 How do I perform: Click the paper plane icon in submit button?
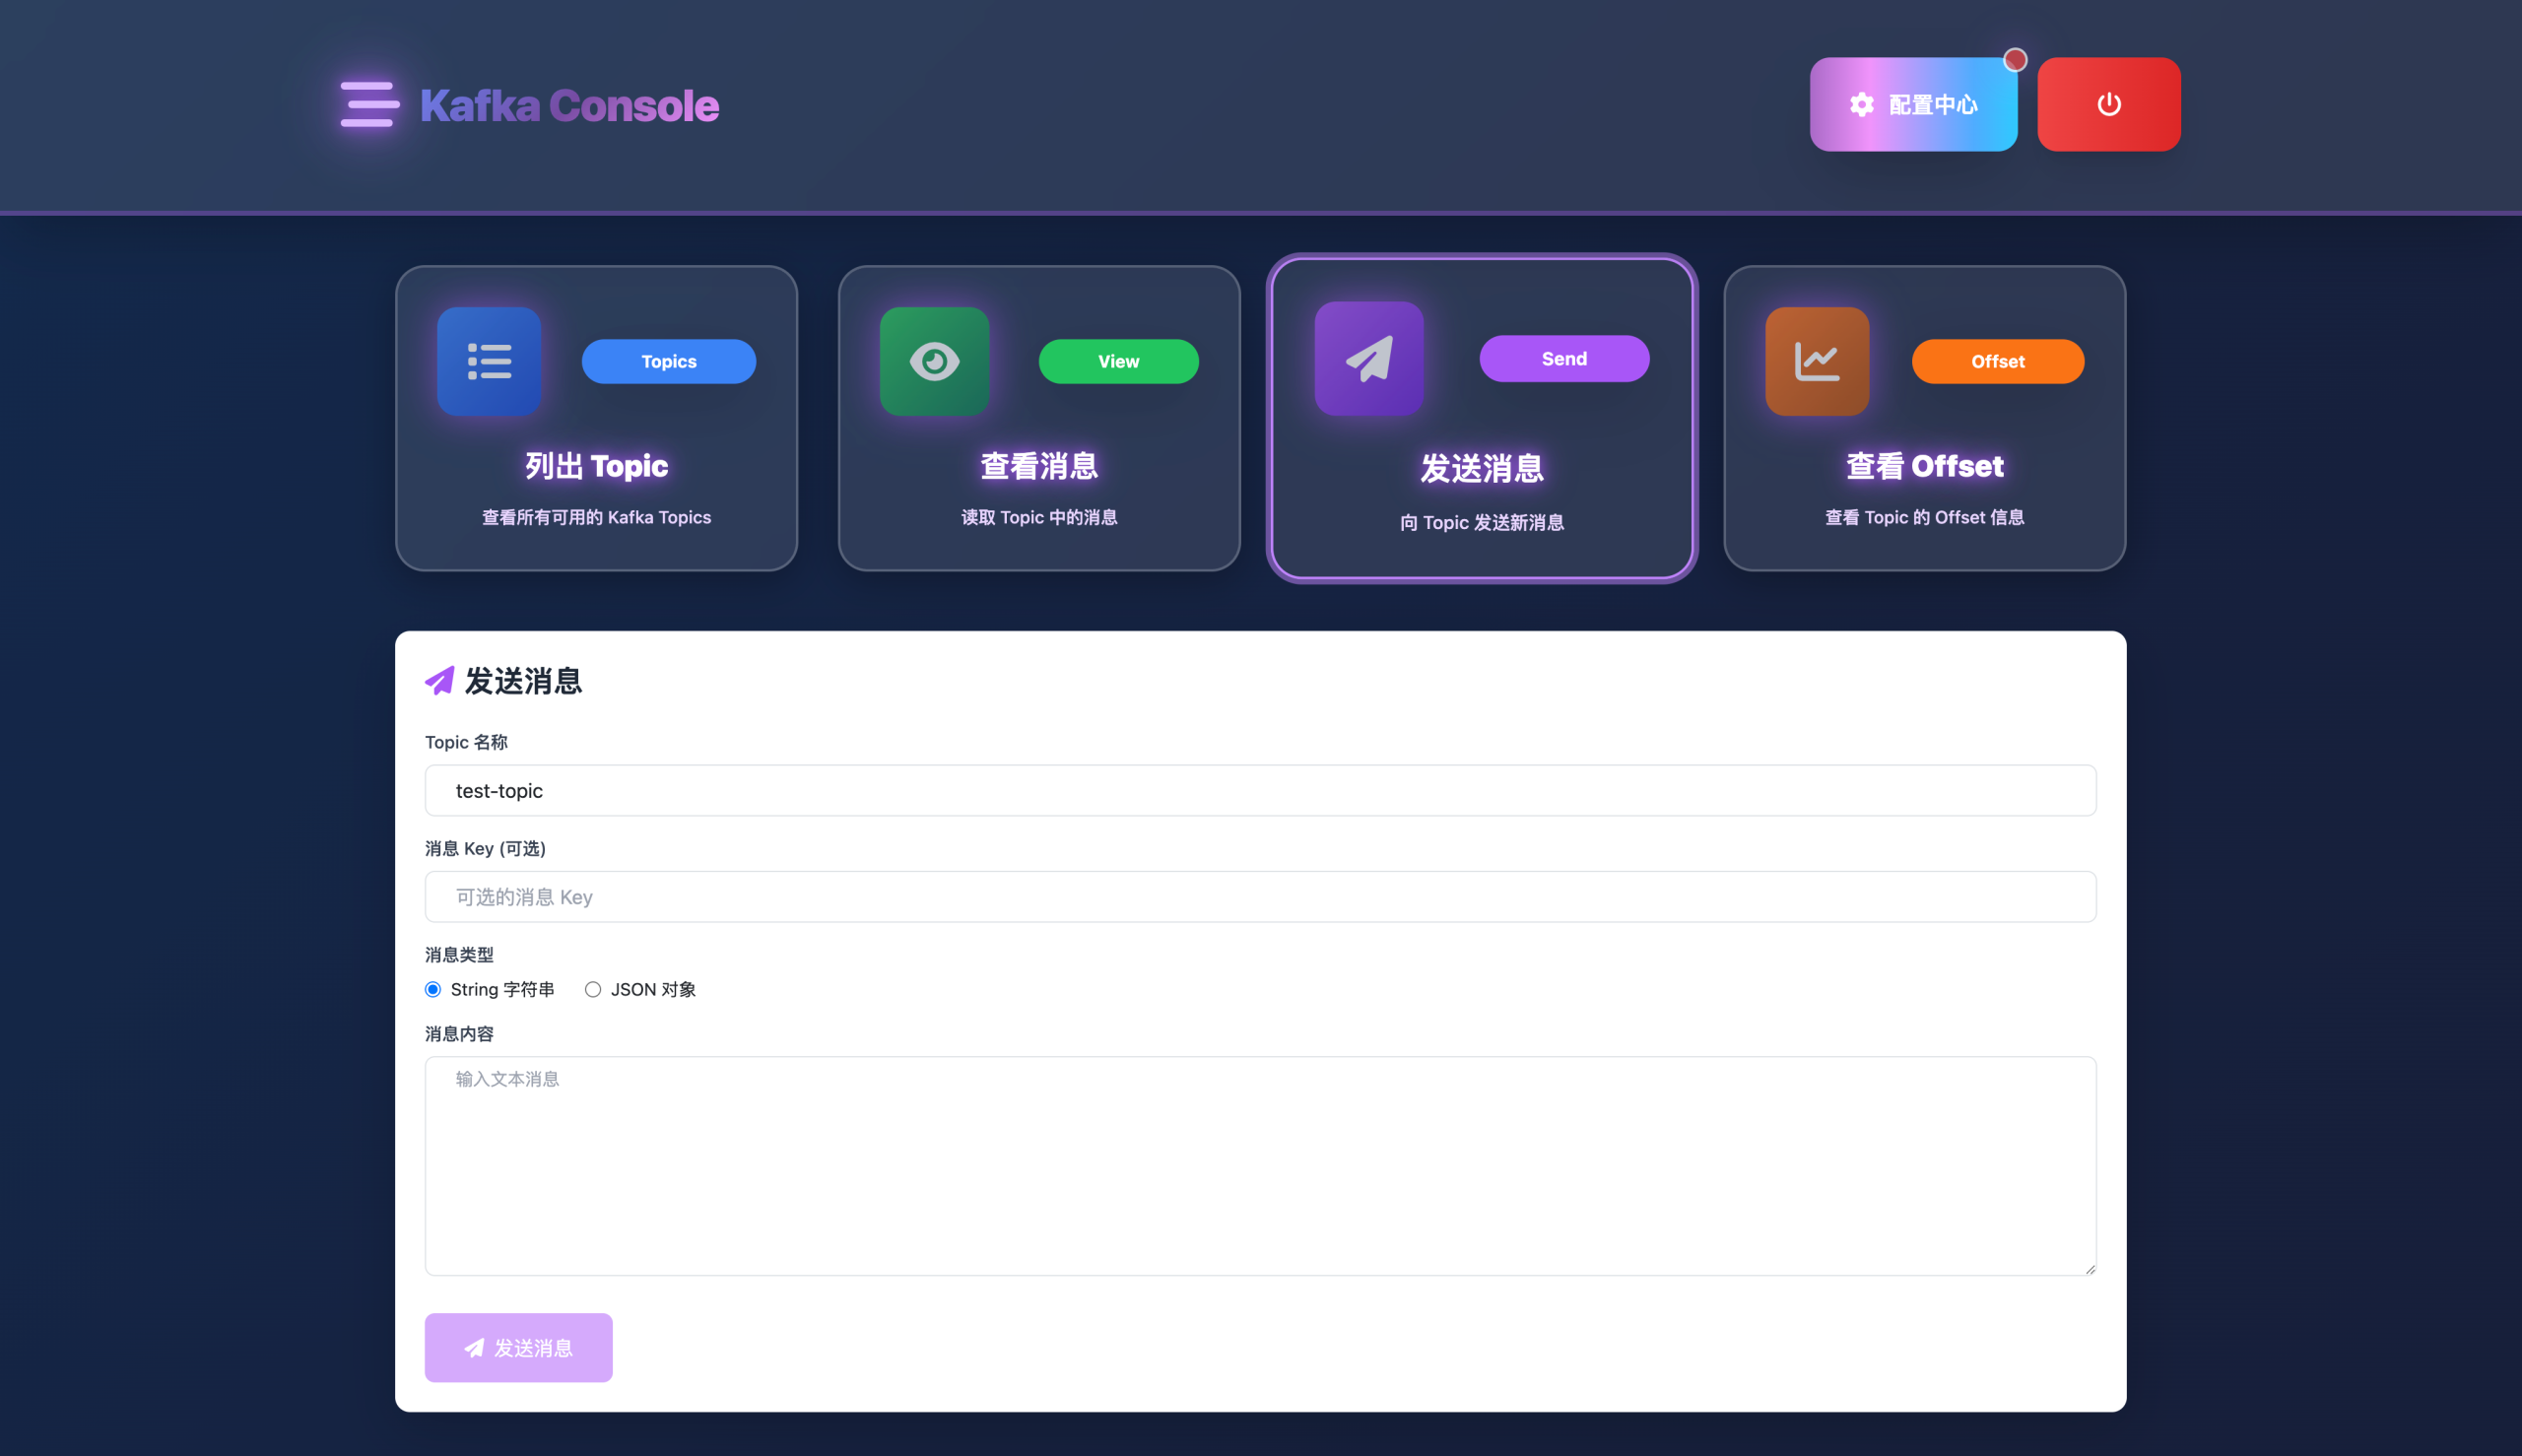point(475,1348)
